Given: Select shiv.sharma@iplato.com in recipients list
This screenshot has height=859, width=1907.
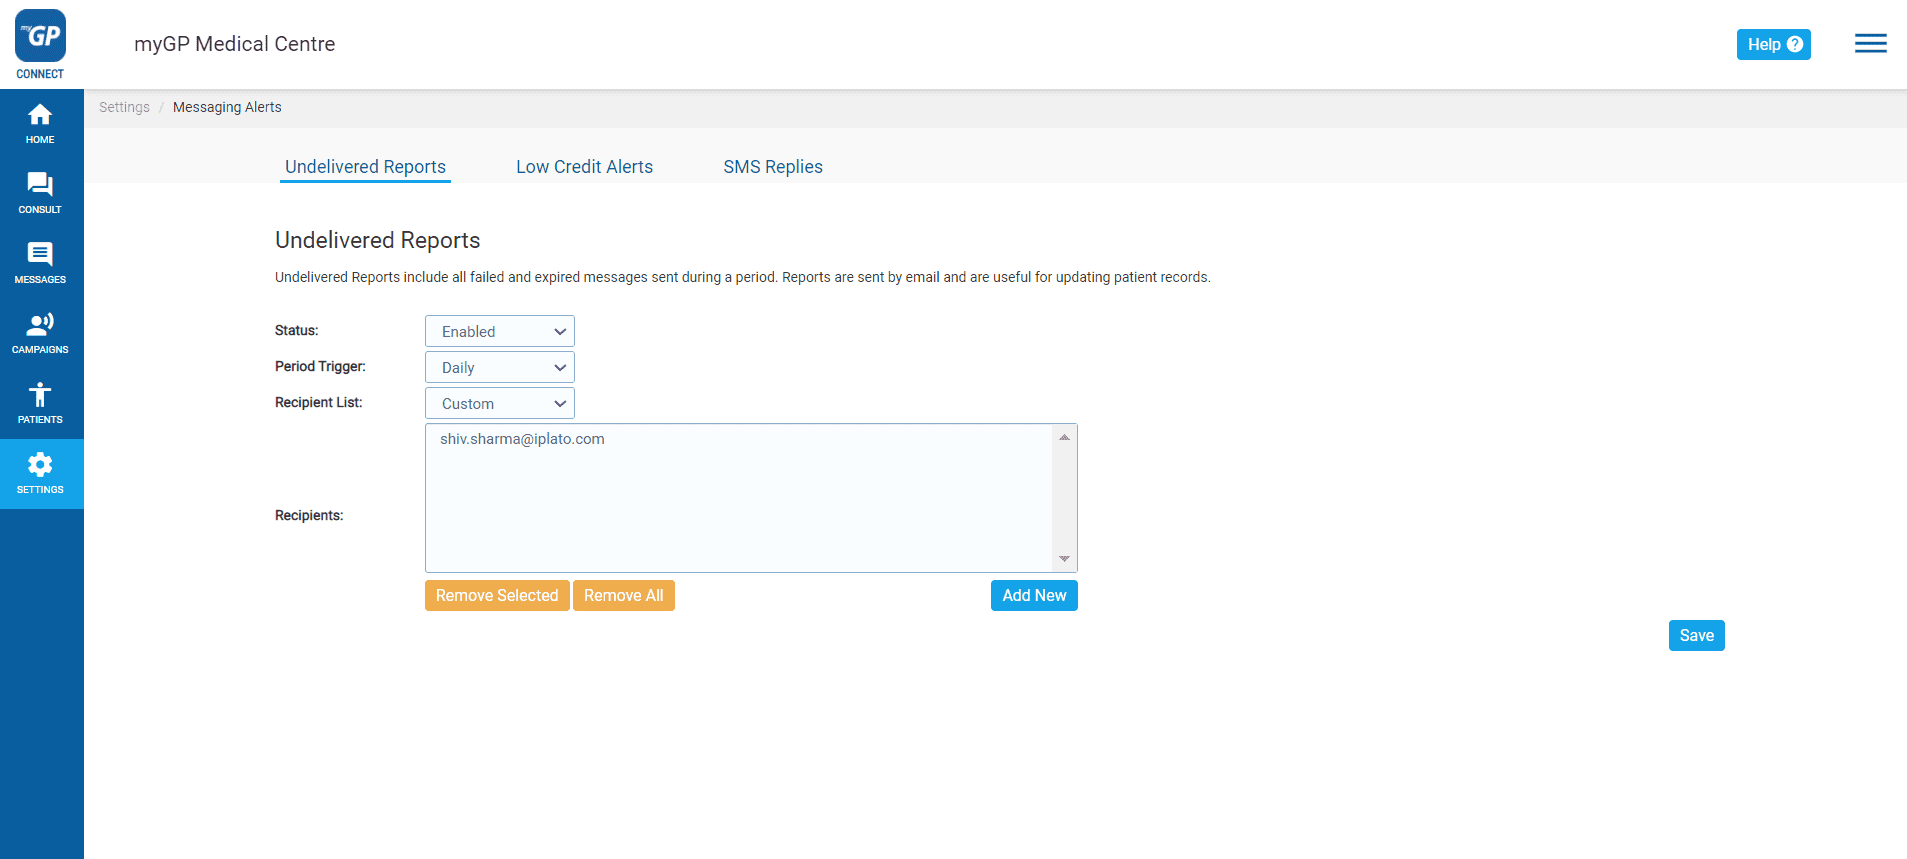Looking at the screenshot, I should 522,439.
